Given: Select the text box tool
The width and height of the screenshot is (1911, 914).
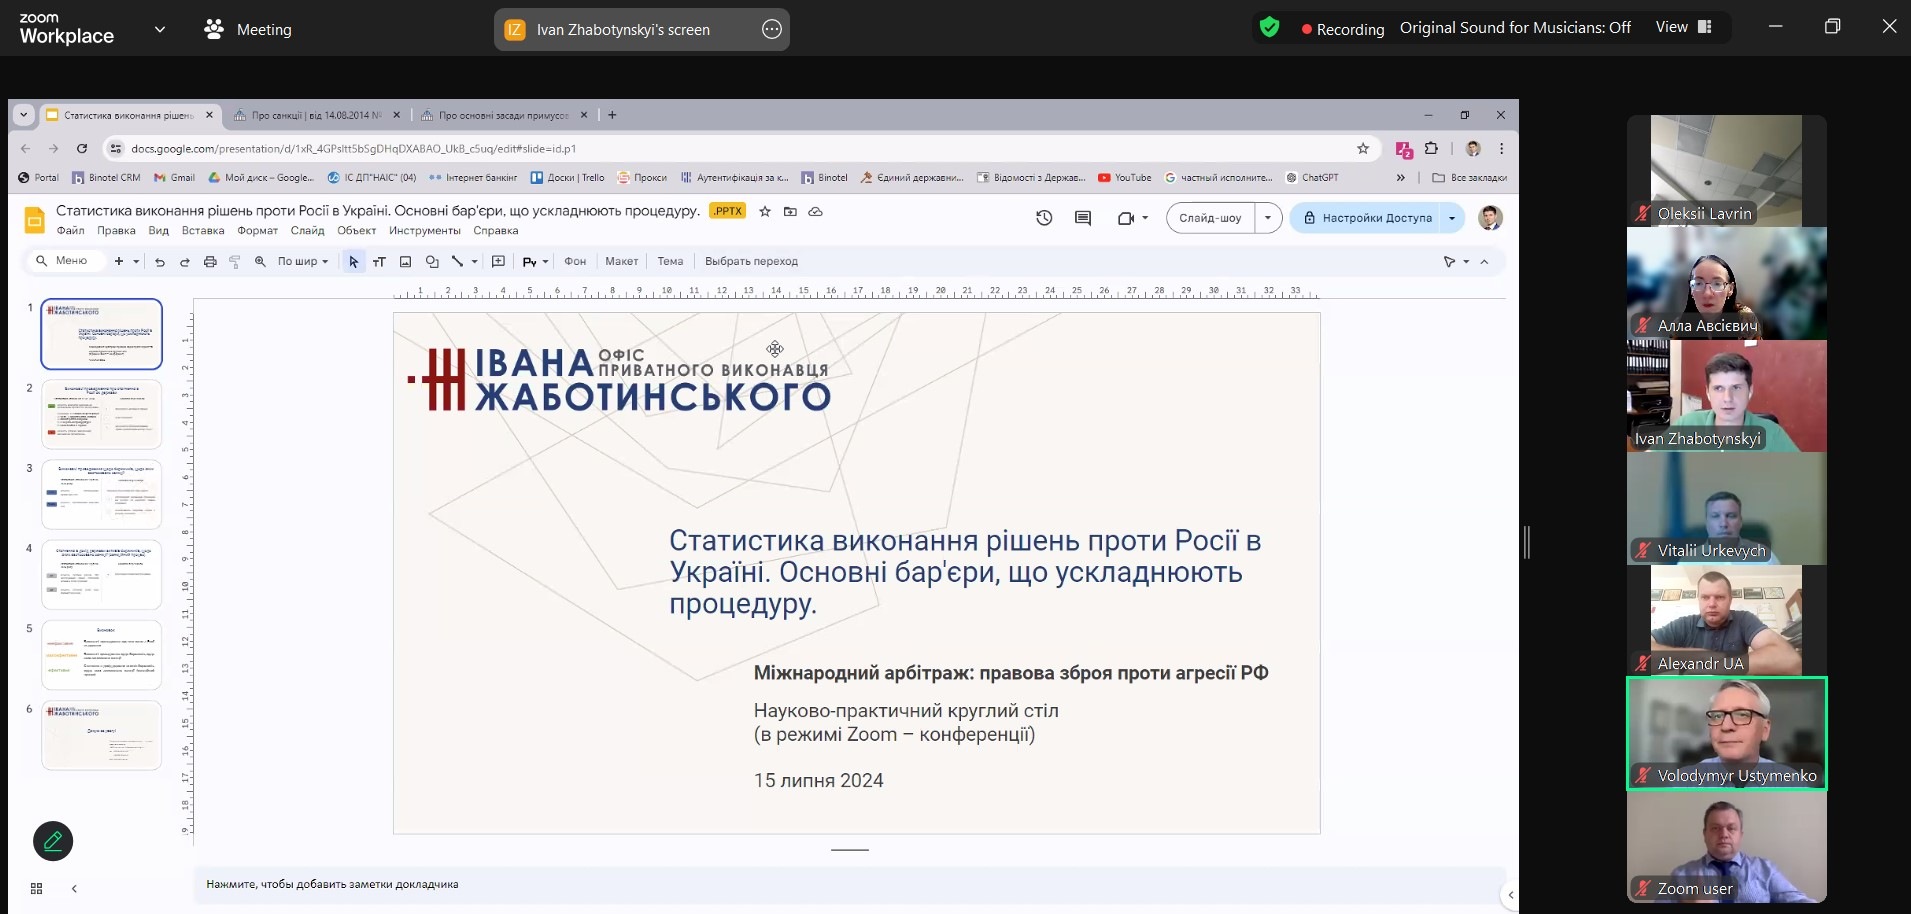Looking at the screenshot, I should tap(379, 262).
